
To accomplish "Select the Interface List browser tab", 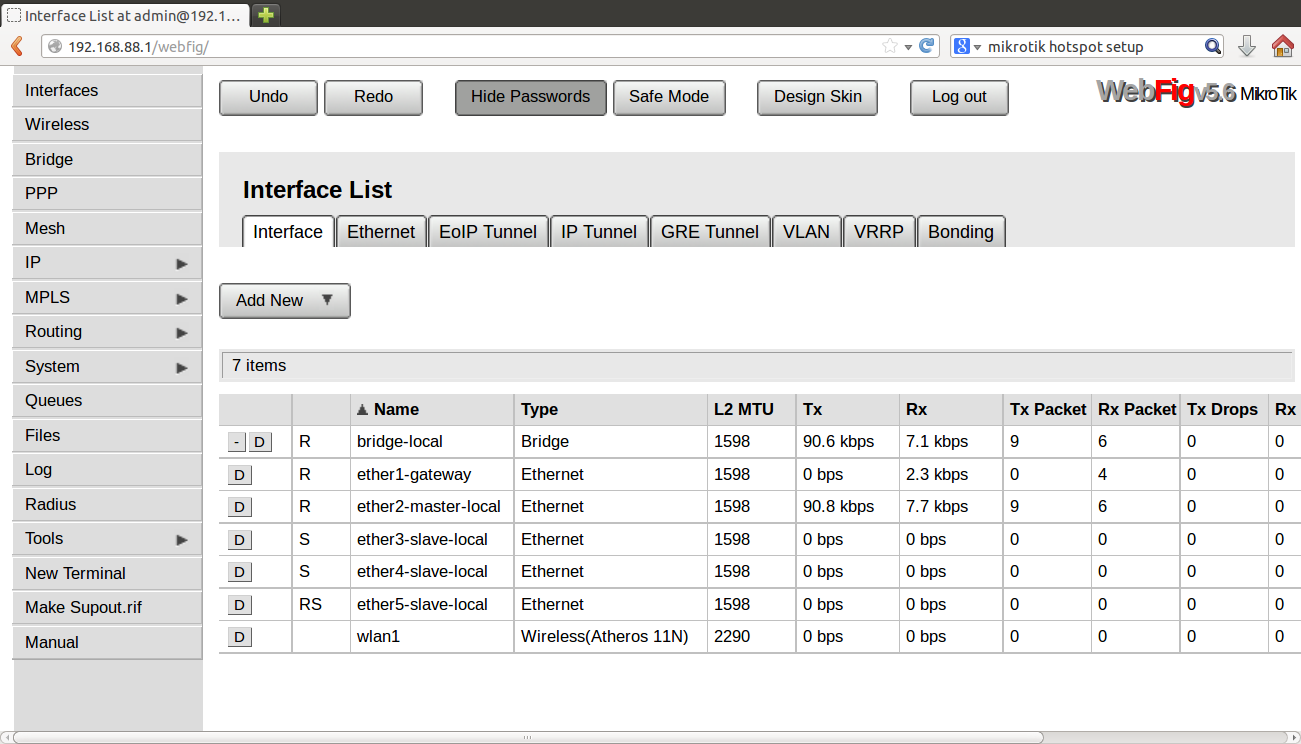I will click(x=123, y=15).
